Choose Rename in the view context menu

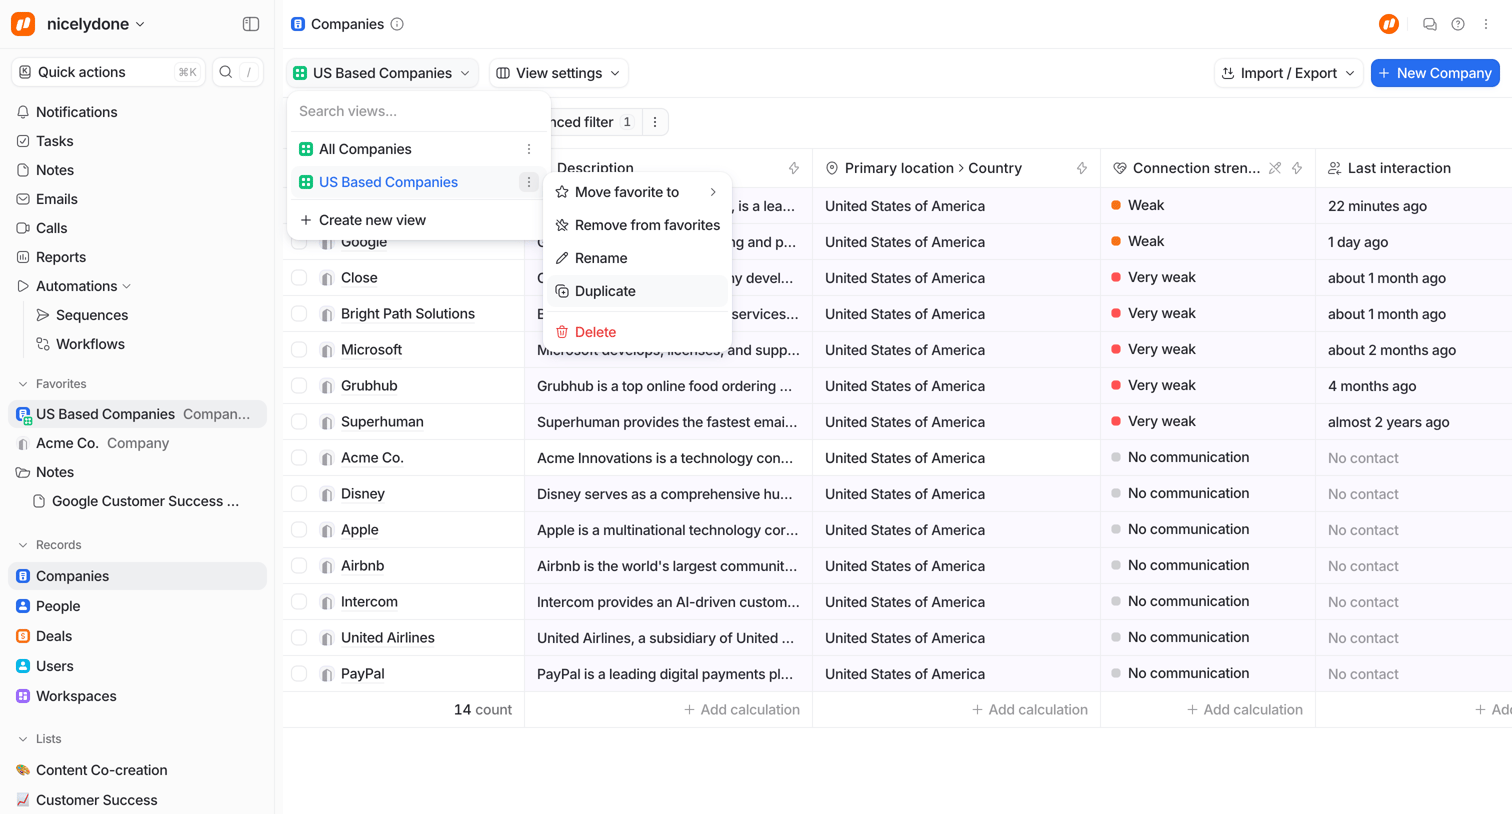(x=637, y=258)
